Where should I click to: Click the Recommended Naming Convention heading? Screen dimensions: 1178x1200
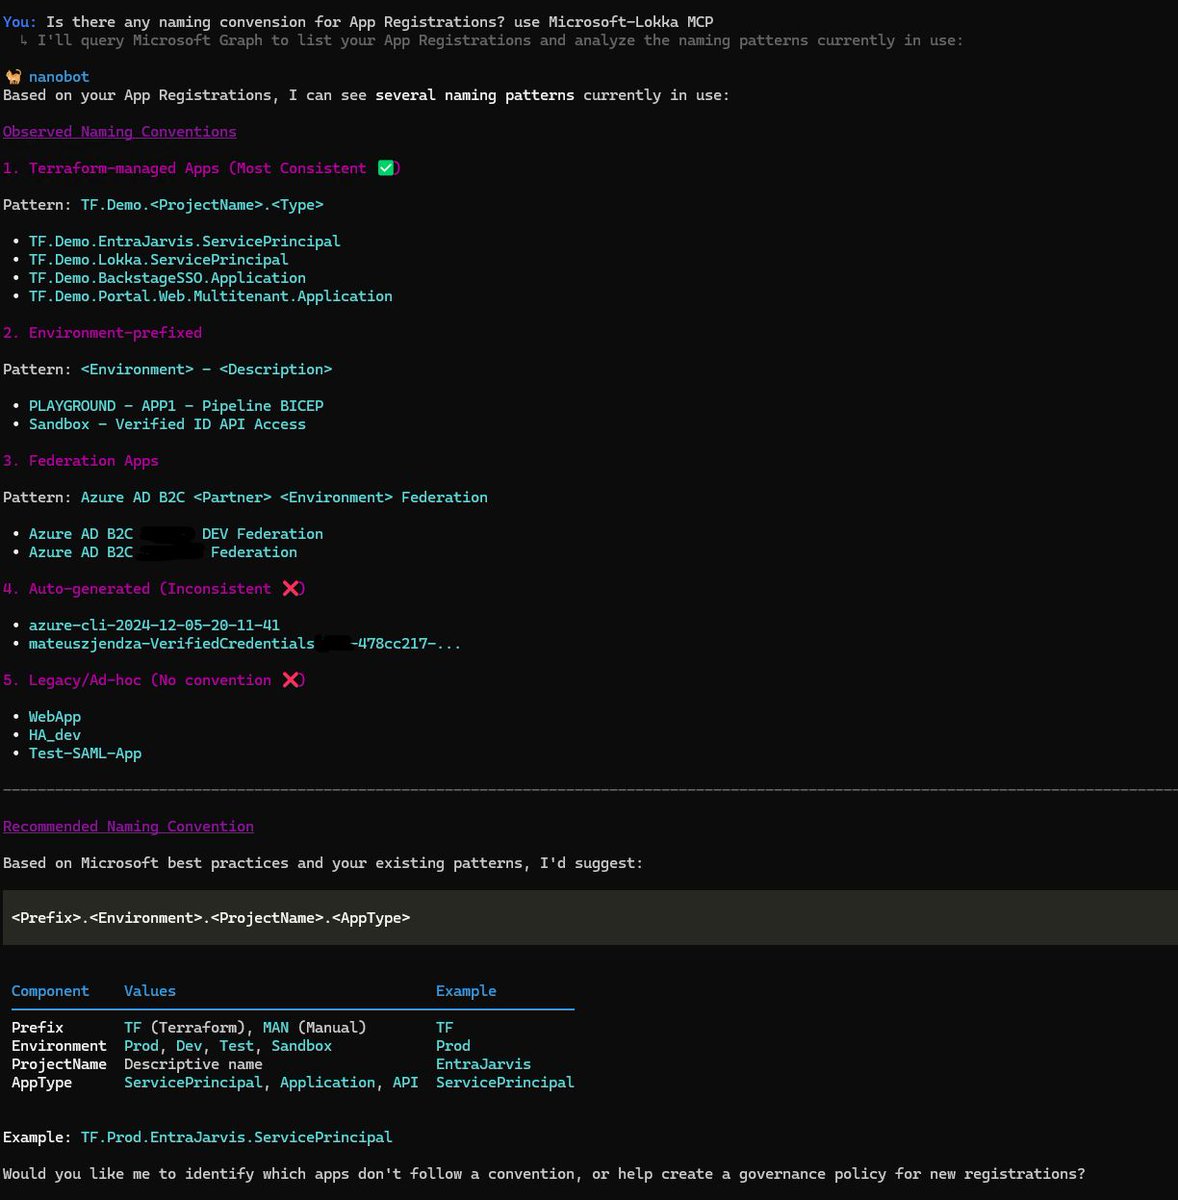[x=128, y=827]
